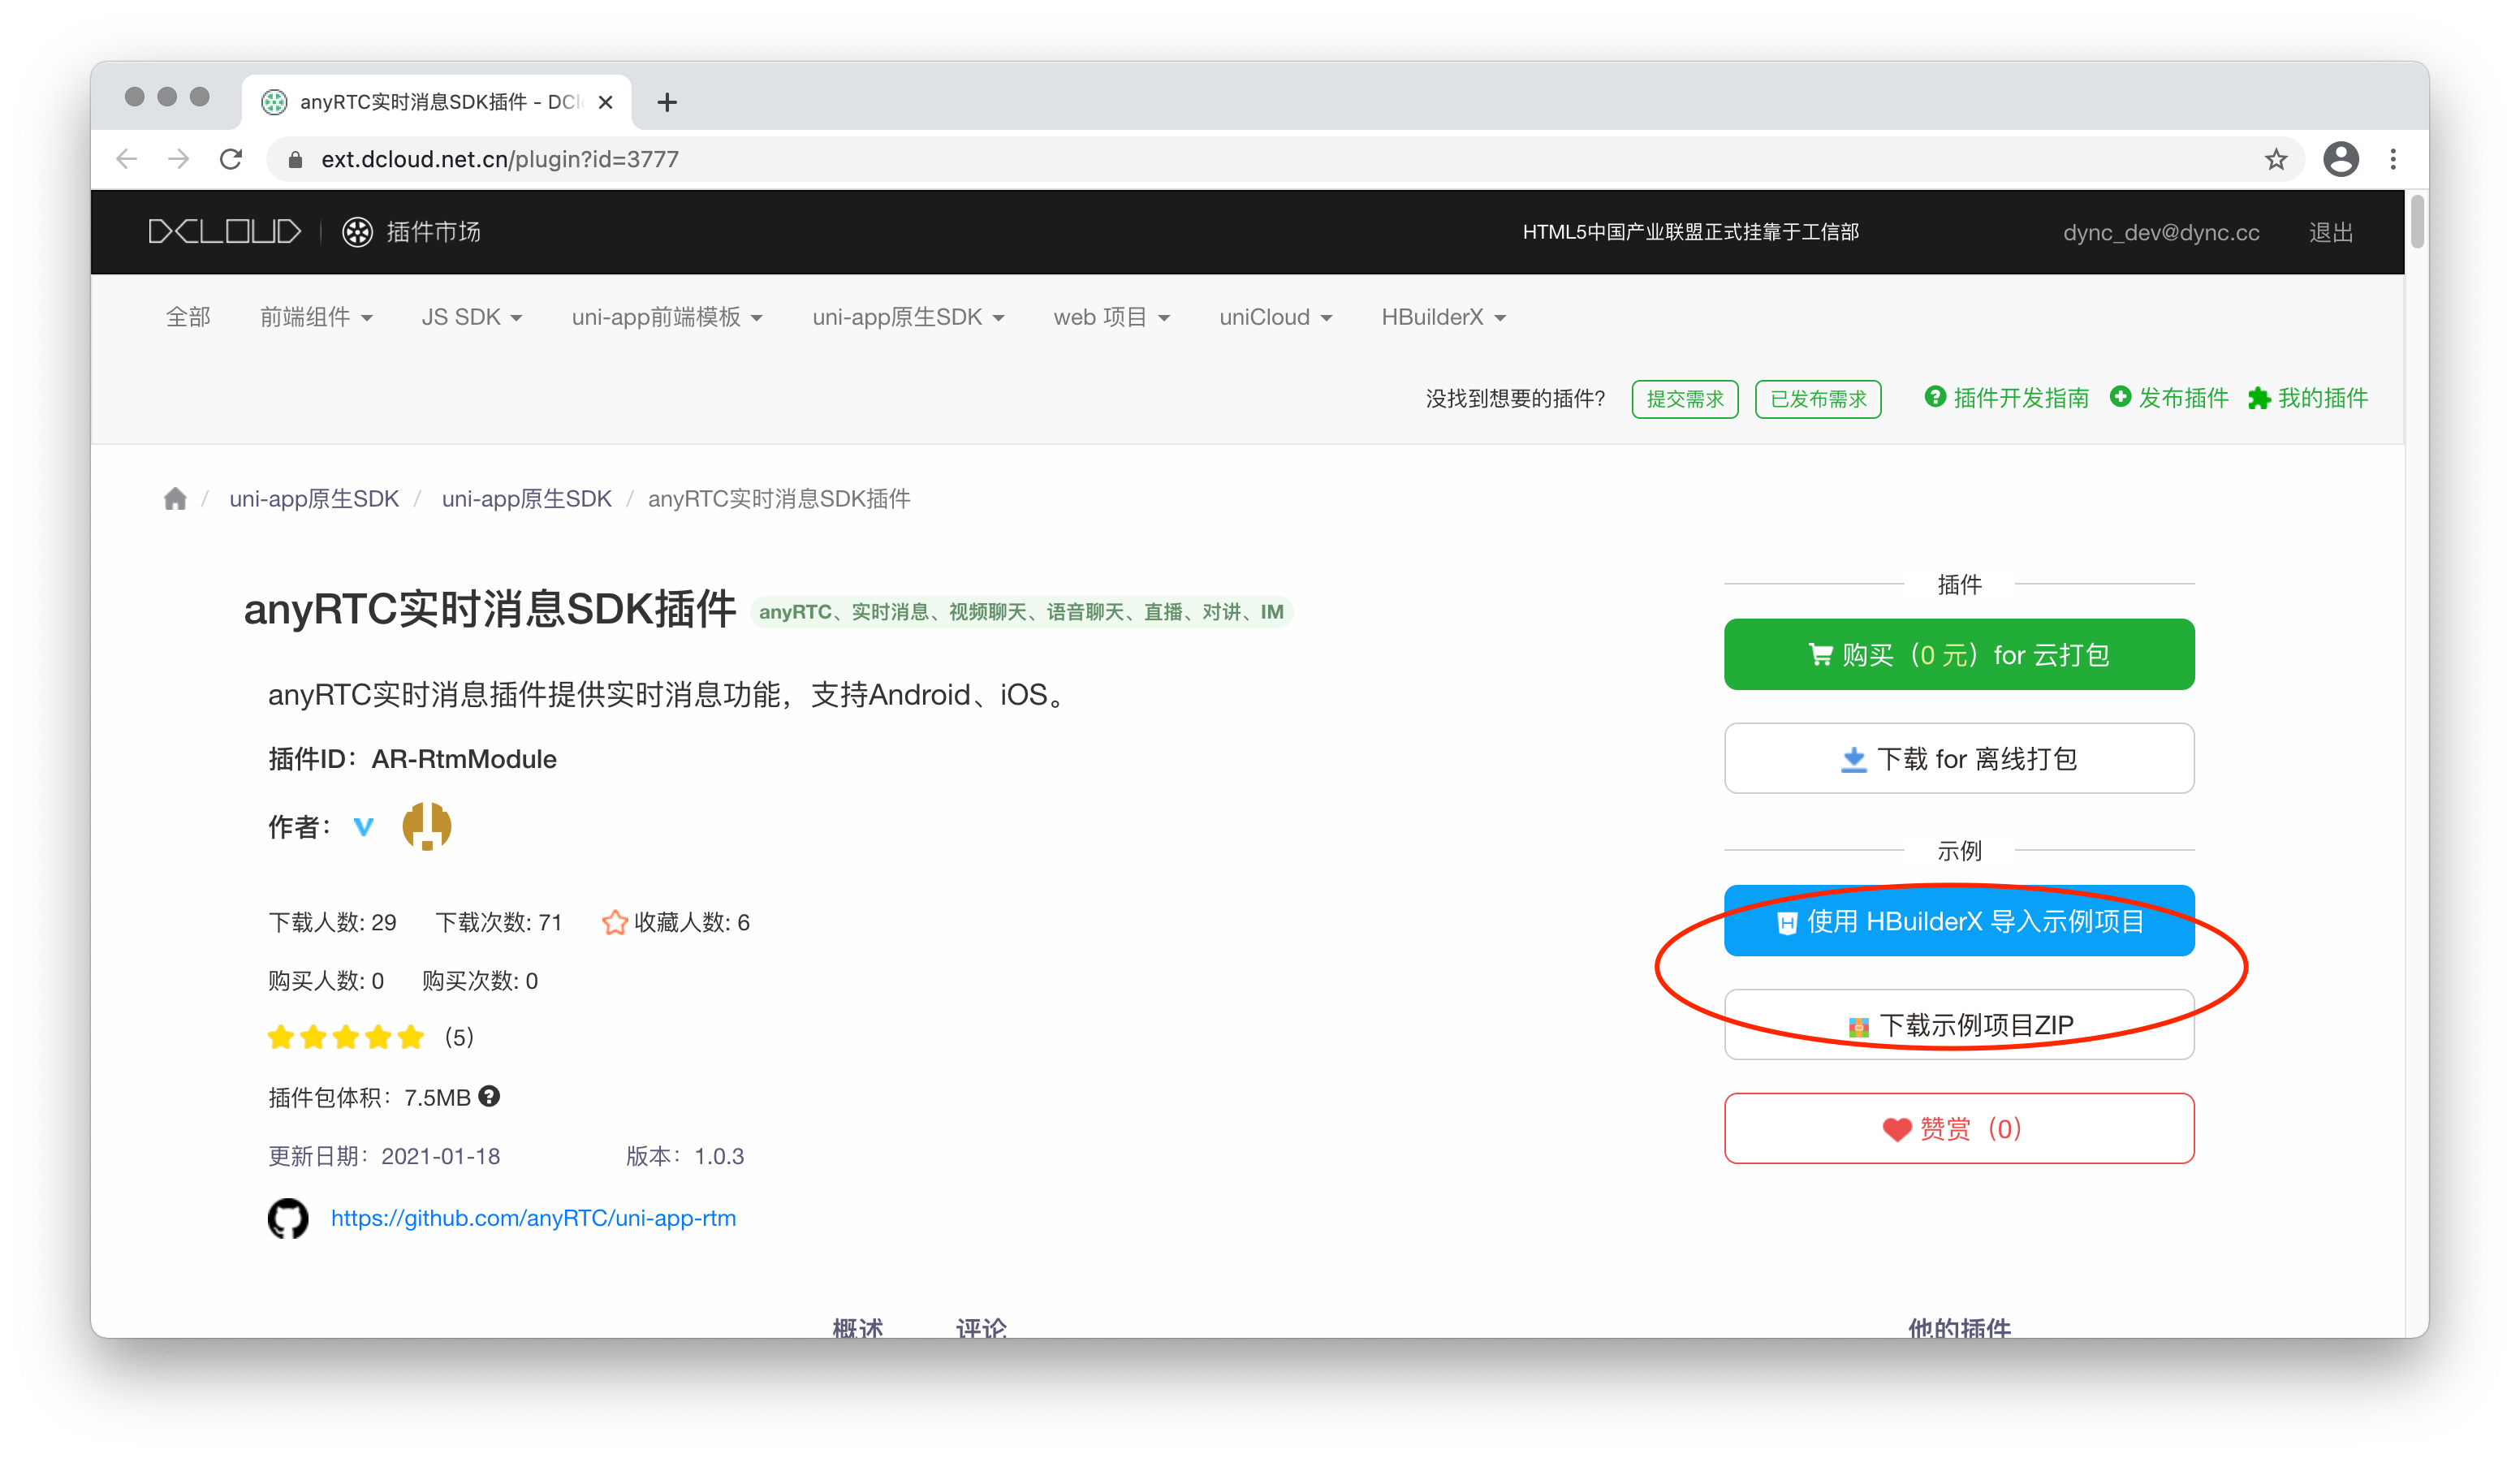Click the 发布插件 plus icon

2121,397
